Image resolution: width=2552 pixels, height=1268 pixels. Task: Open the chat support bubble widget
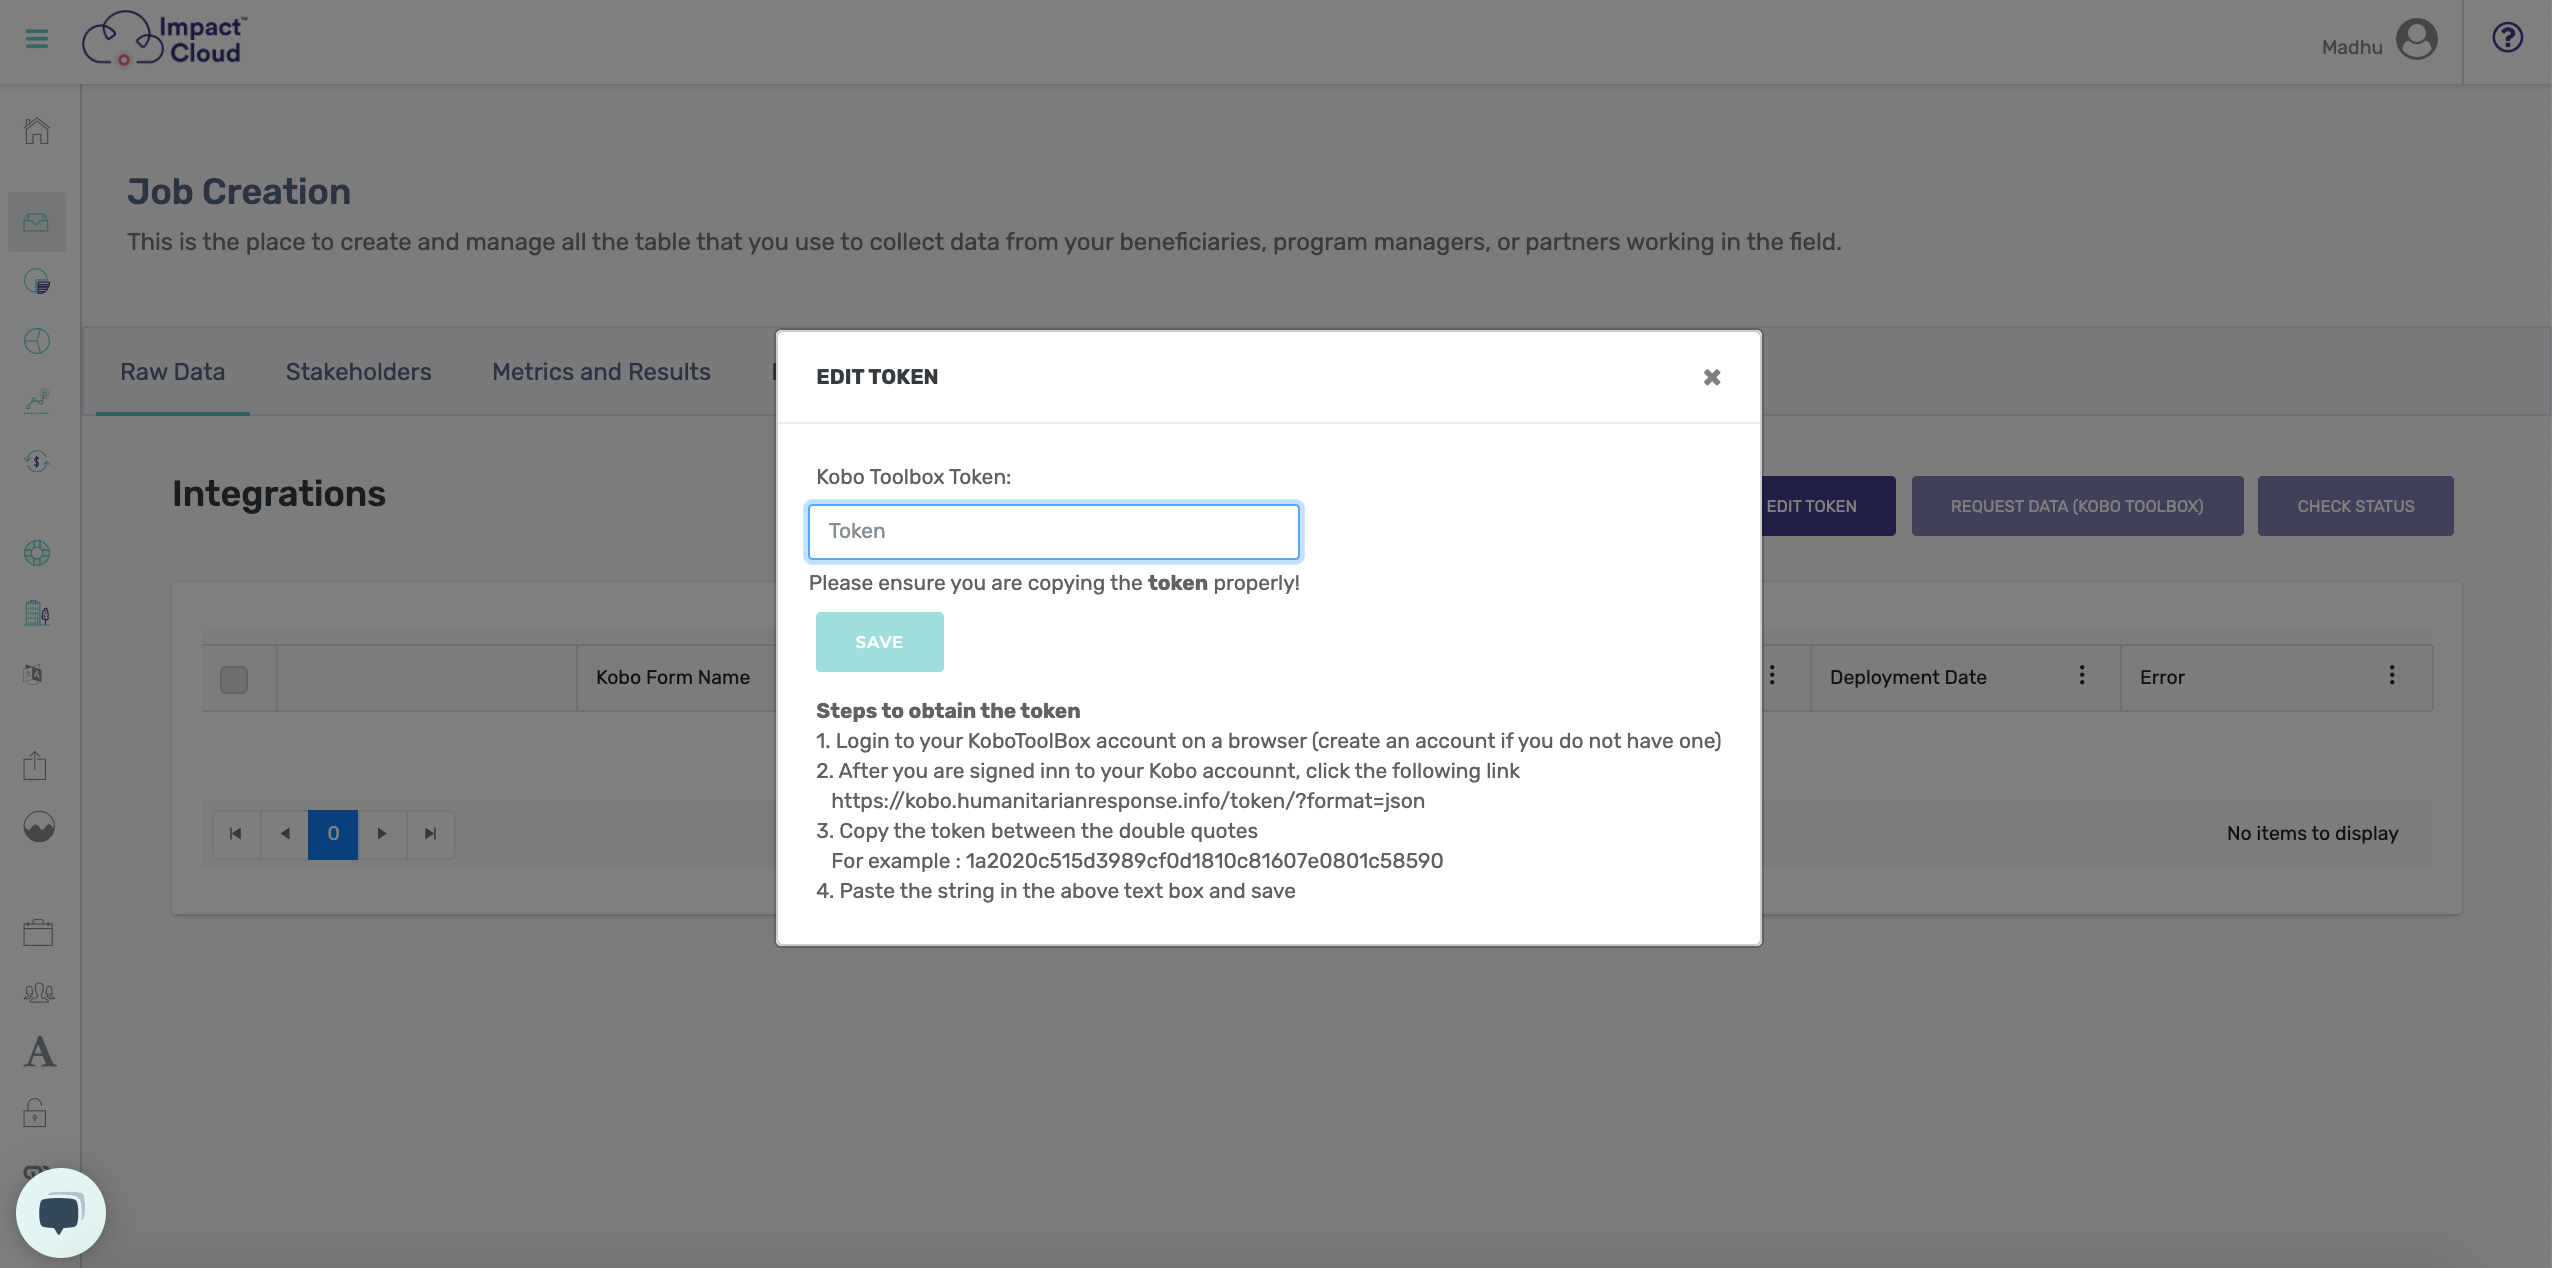61,1213
